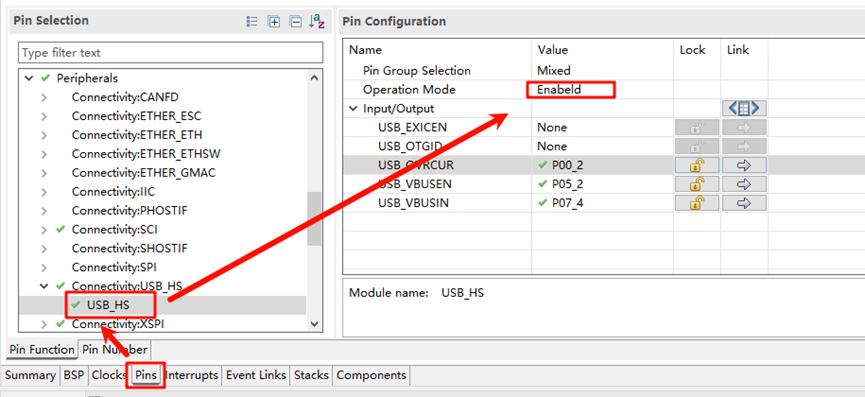
Task: Select the USB_HS tree item
Action: pos(108,305)
